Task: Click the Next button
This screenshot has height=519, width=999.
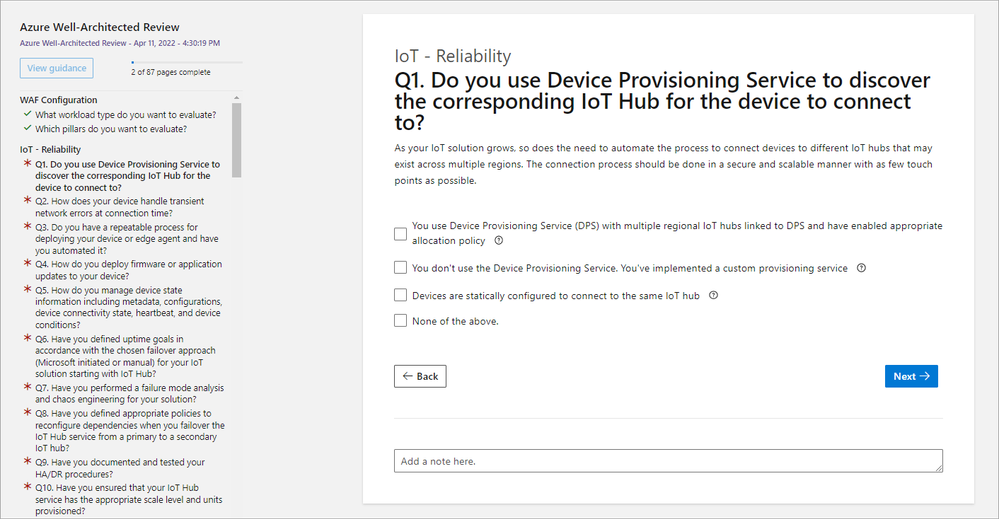Action: pos(911,376)
